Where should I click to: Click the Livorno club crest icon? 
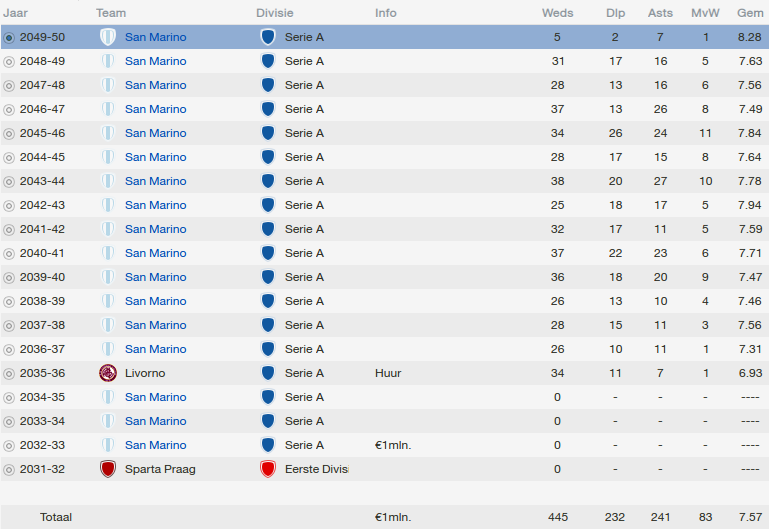click(108, 373)
